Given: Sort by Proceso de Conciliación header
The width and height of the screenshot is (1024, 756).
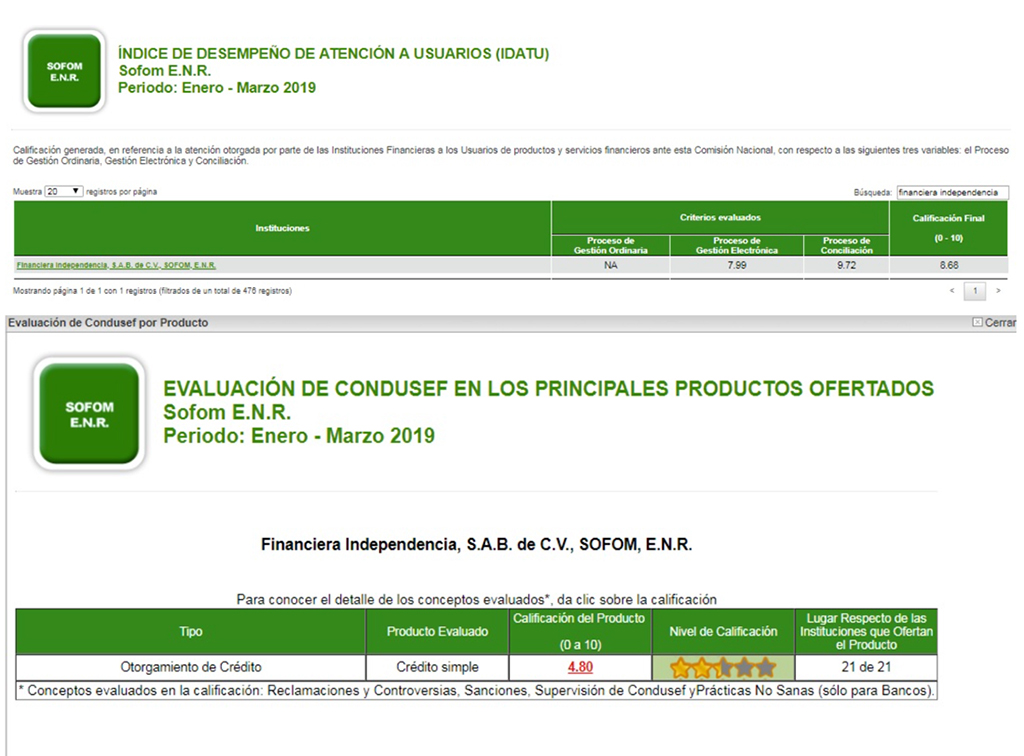Looking at the screenshot, I should coord(846,245).
